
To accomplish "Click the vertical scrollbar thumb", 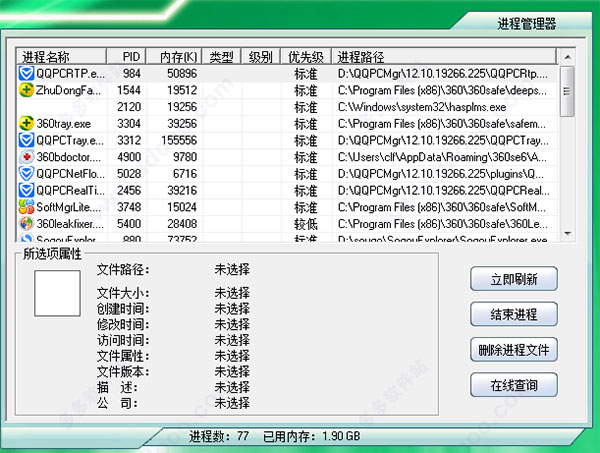I will click(567, 91).
